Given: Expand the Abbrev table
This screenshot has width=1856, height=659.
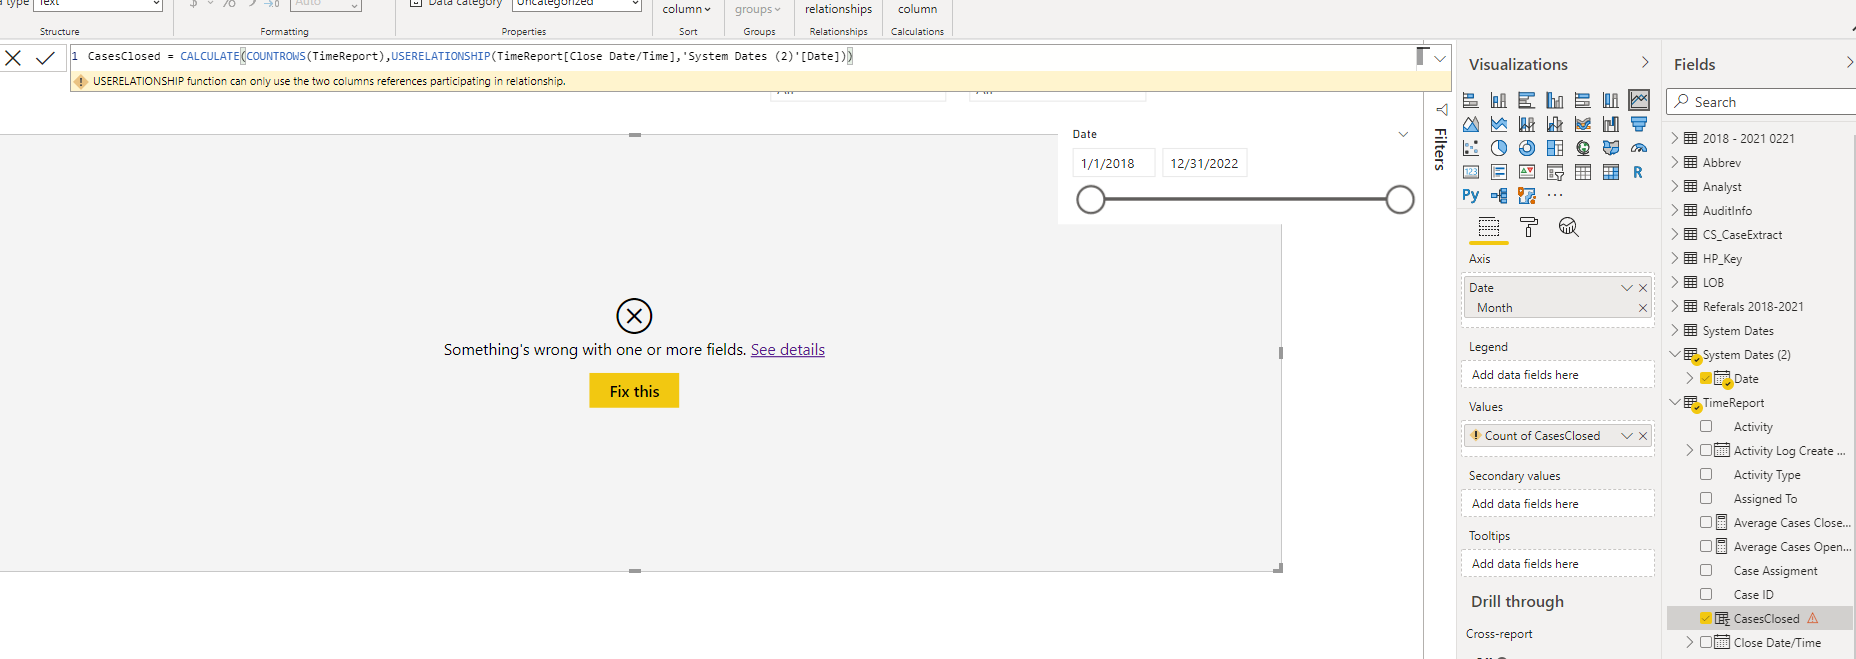Looking at the screenshot, I should tap(1675, 162).
